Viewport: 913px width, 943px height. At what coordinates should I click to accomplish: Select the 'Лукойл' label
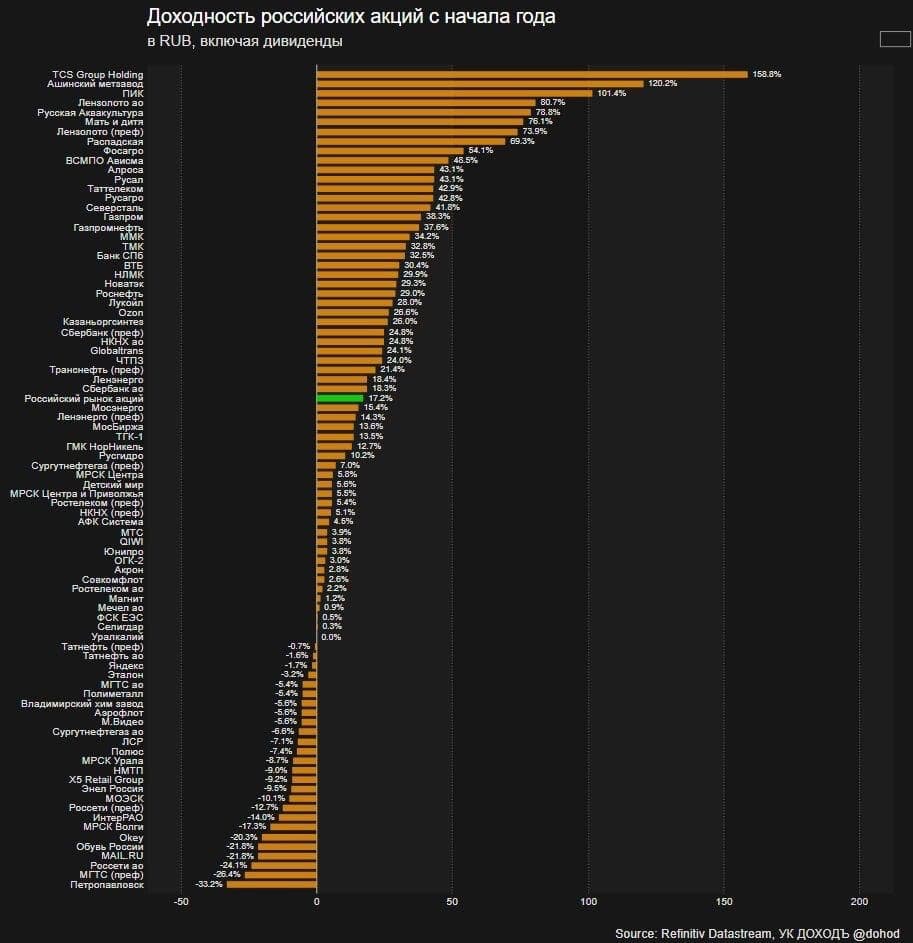126,303
